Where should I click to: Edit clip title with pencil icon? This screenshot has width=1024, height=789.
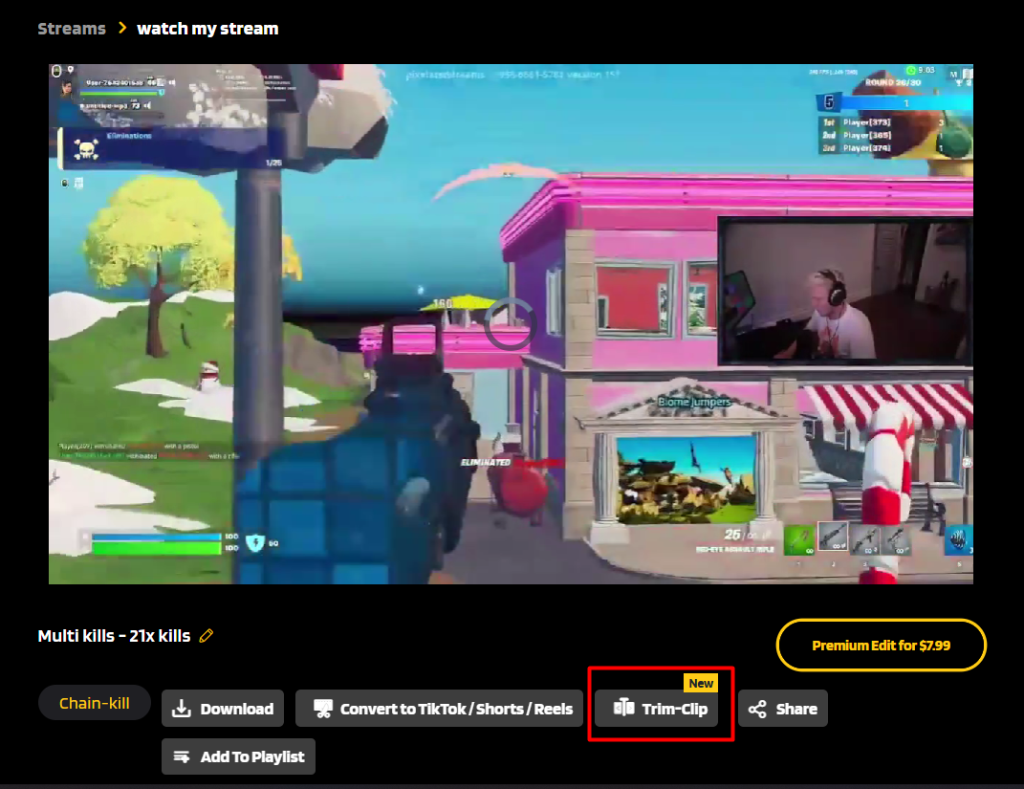[206, 636]
